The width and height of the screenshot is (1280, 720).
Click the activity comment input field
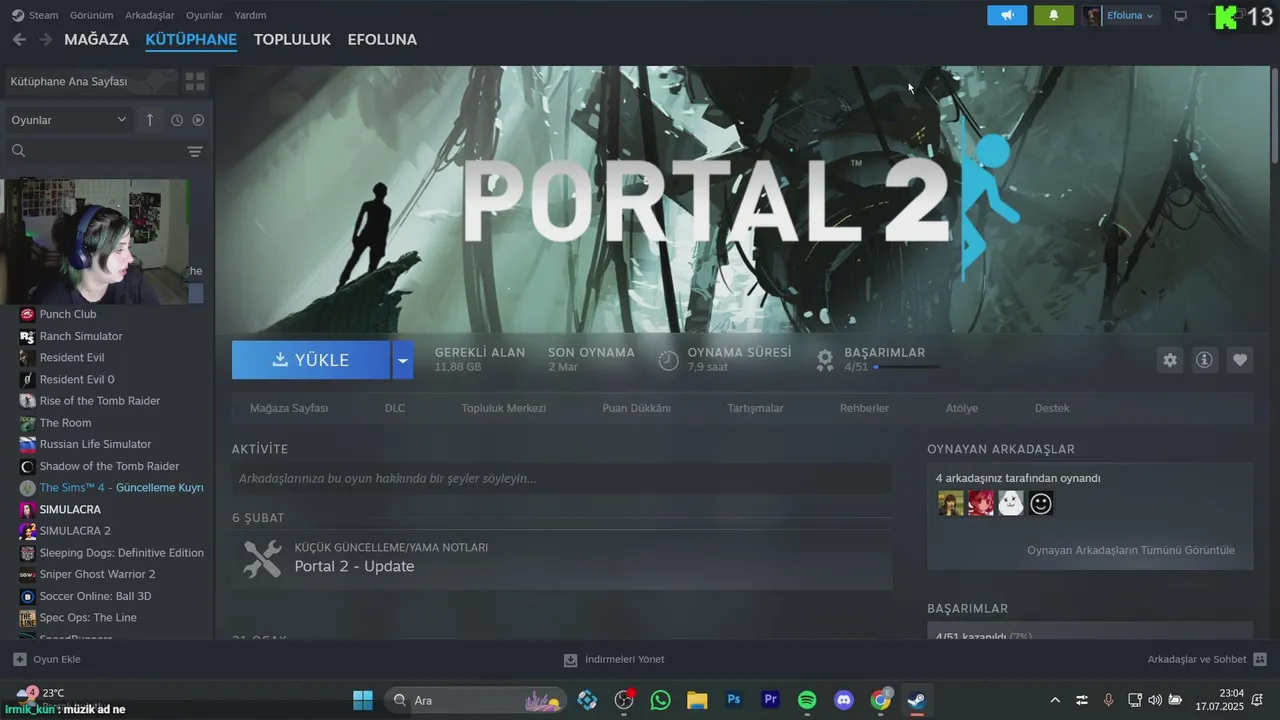tap(562, 478)
